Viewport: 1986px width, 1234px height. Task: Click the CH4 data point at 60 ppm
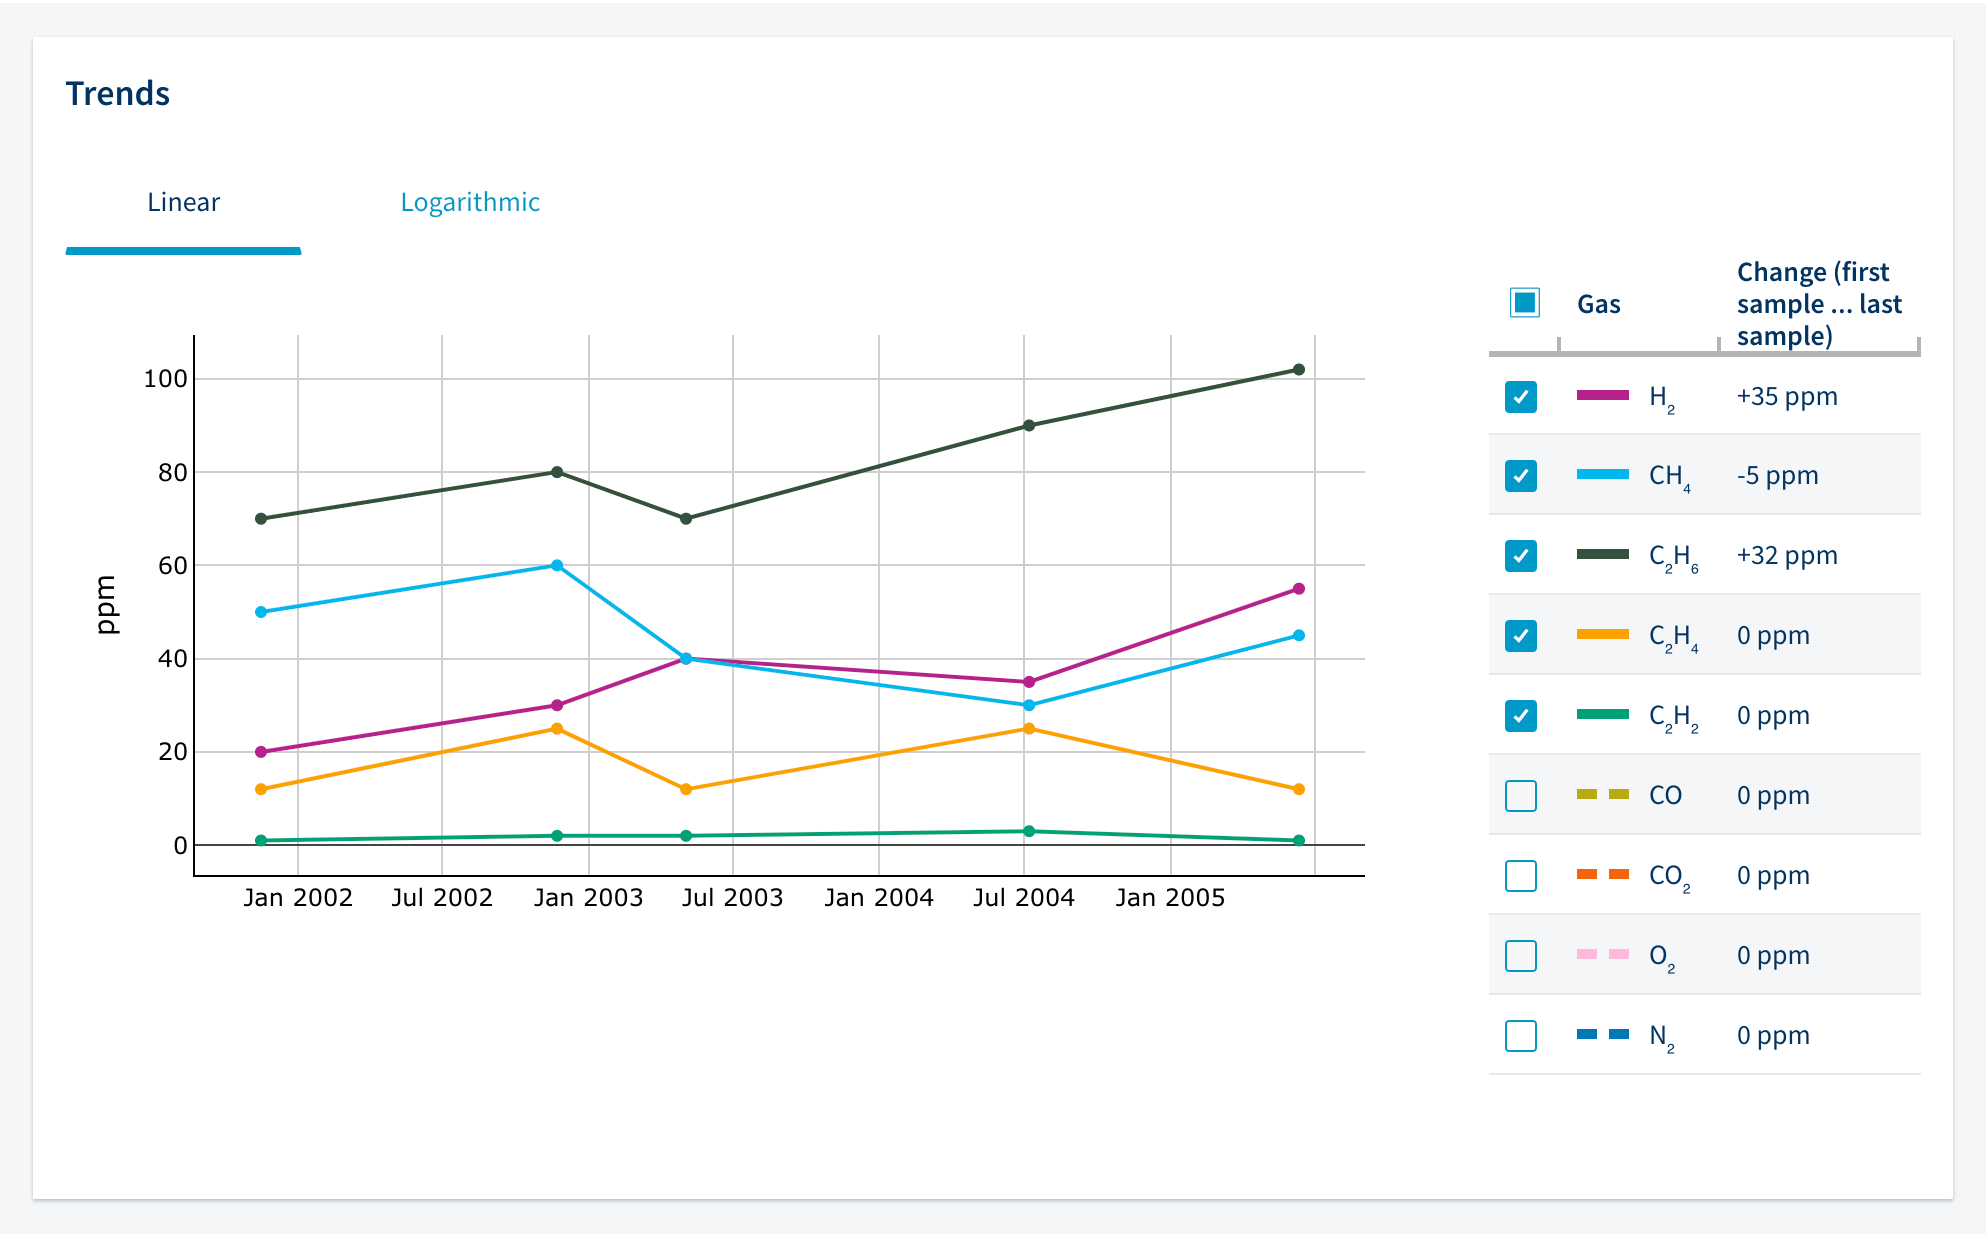click(x=557, y=566)
